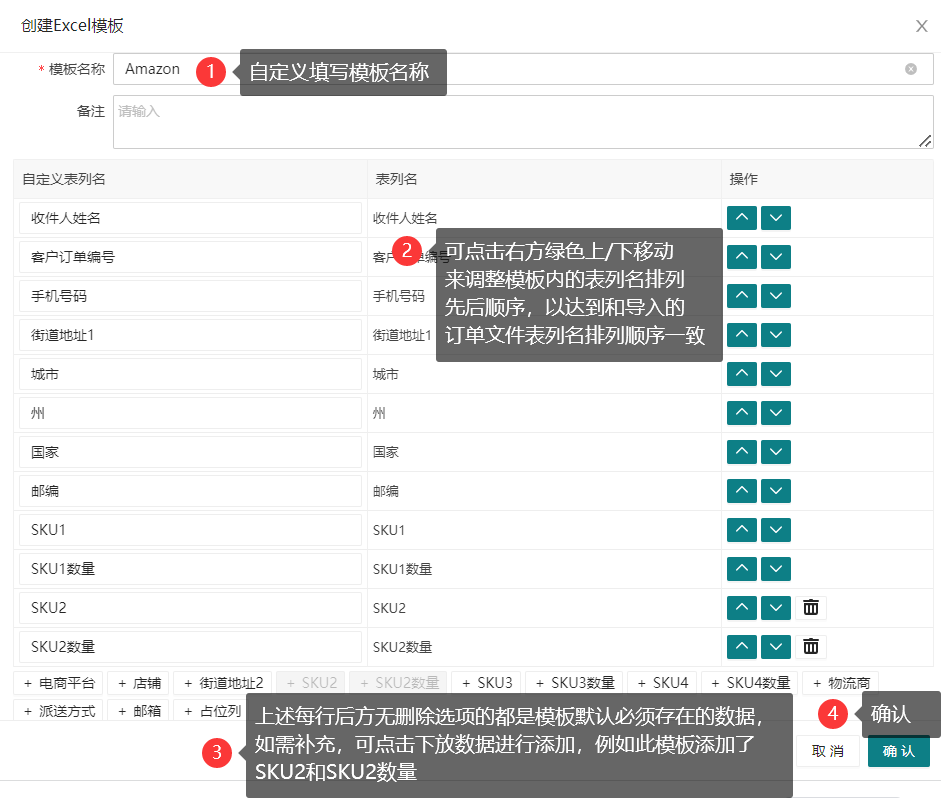The width and height of the screenshot is (941, 798).
Task: Move 客户订单编号 row up
Action: [741, 257]
